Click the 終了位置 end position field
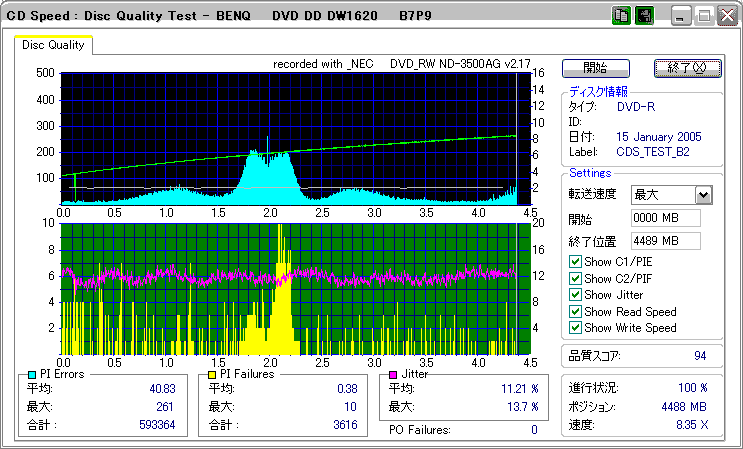 coord(665,240)
